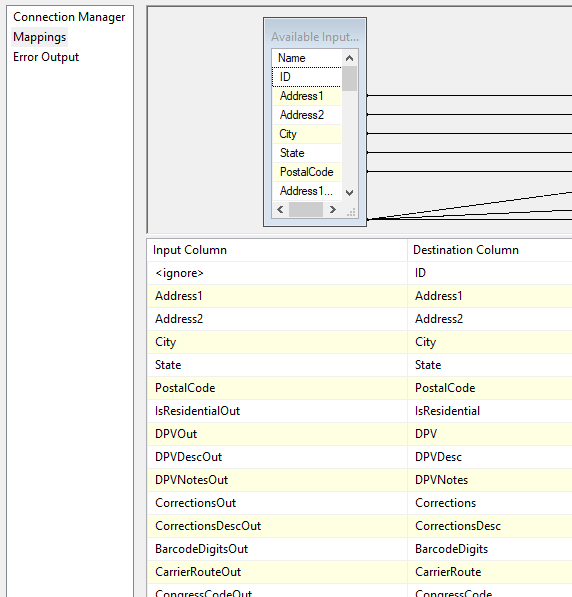Screen dimensions: 572x597
Task: Click the scroll left arrow in Available Input box
Action: [x=280, y=209]
